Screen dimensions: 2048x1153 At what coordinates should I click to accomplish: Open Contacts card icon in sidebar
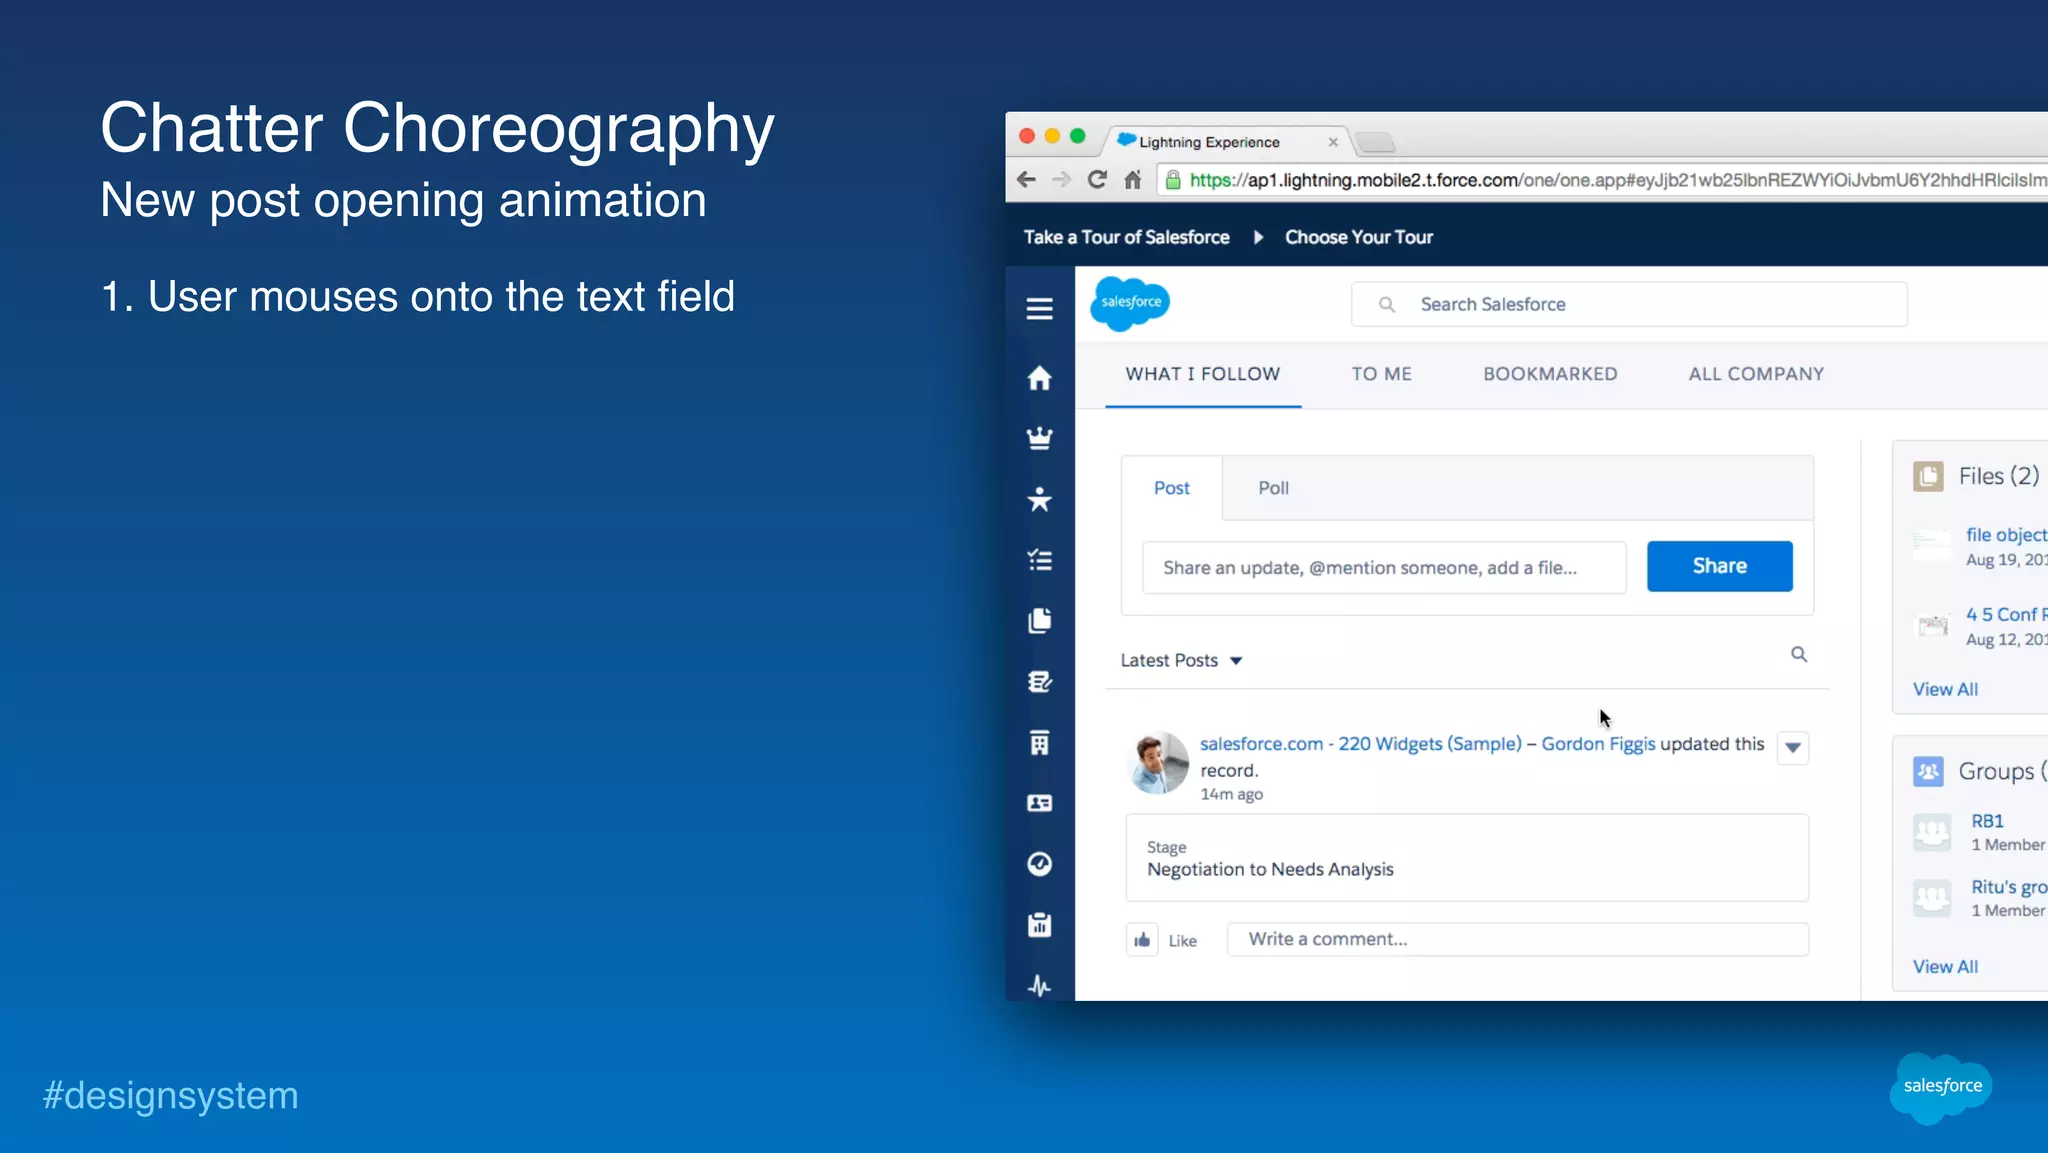[x=1039, y=803]
